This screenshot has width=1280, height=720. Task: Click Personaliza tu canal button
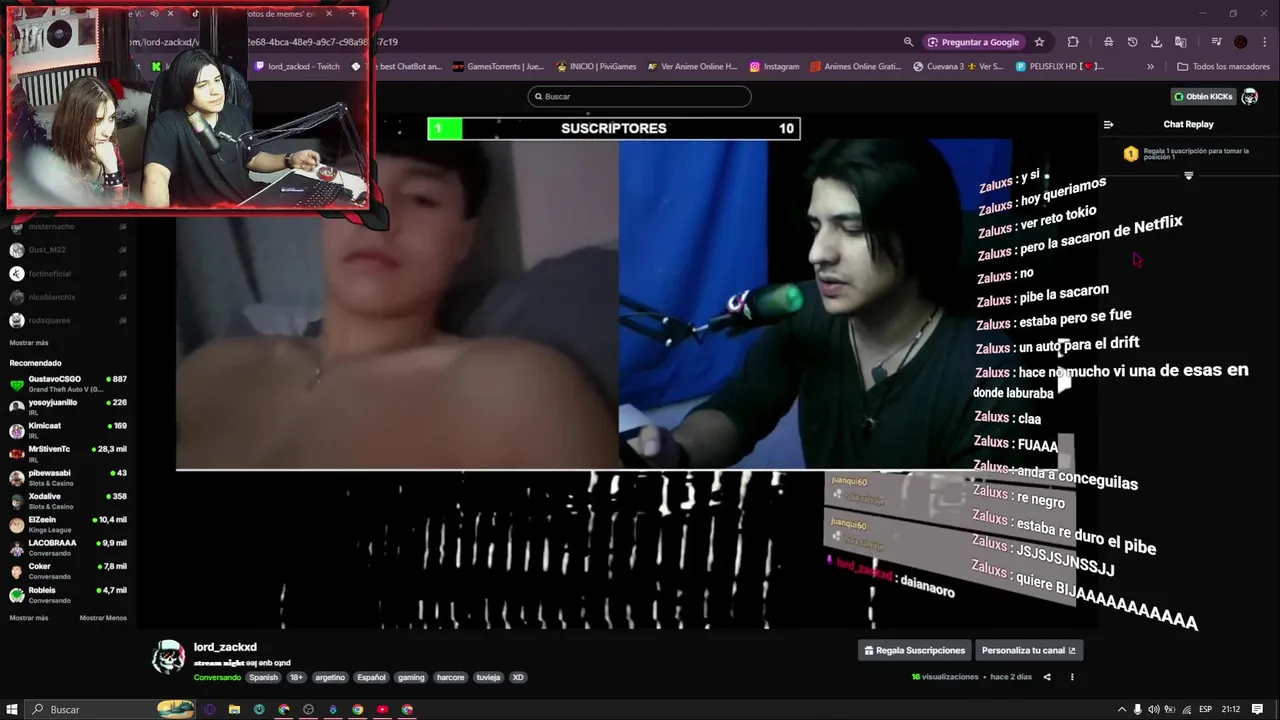[x=1029, y=650]
